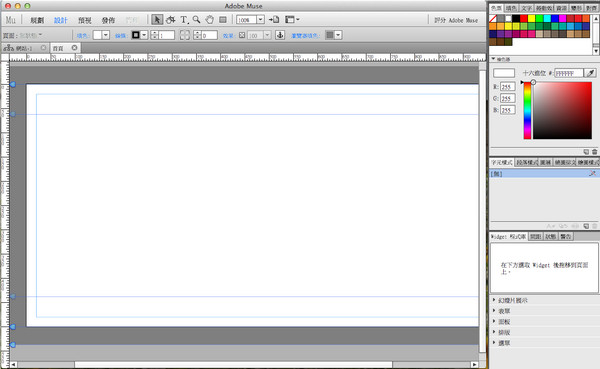The image size is (600, 369).
Task: Switch to the 預視 preview mode
Action: pos(85,20)
